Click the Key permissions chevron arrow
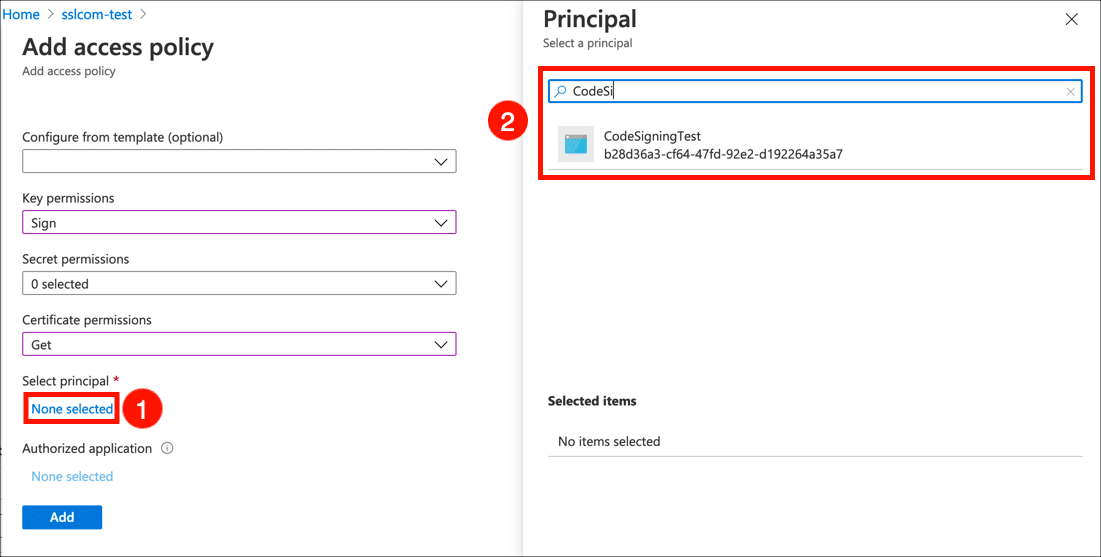 click(x=441, y=223)
